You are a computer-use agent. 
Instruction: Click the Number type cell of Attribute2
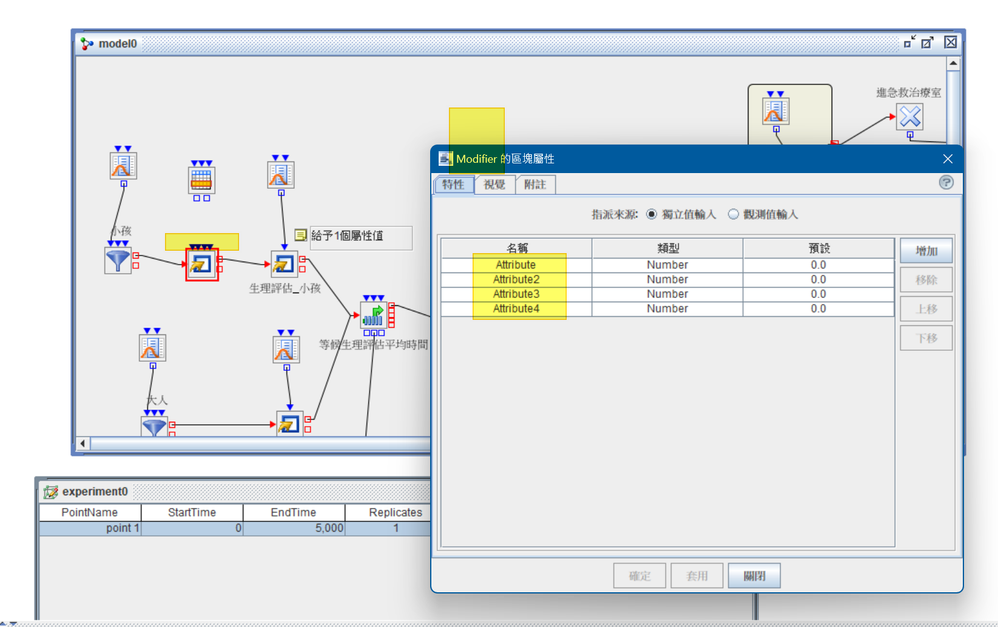pos(667,279)
